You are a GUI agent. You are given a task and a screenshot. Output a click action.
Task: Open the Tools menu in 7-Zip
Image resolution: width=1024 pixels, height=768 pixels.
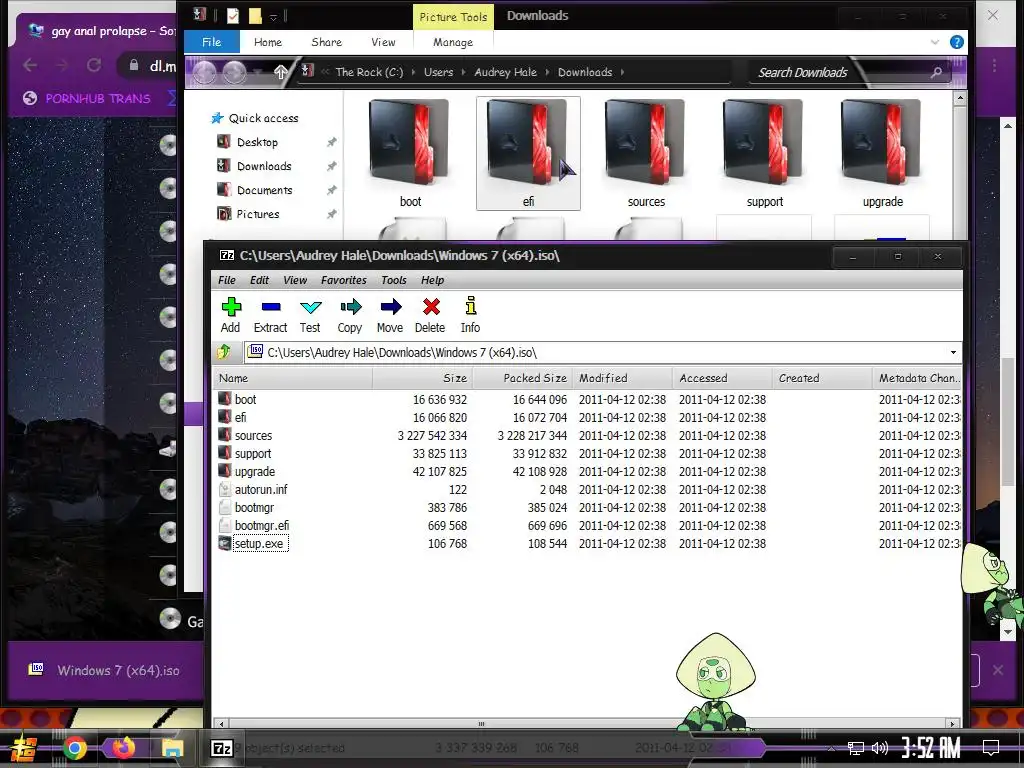pos(394,280)
